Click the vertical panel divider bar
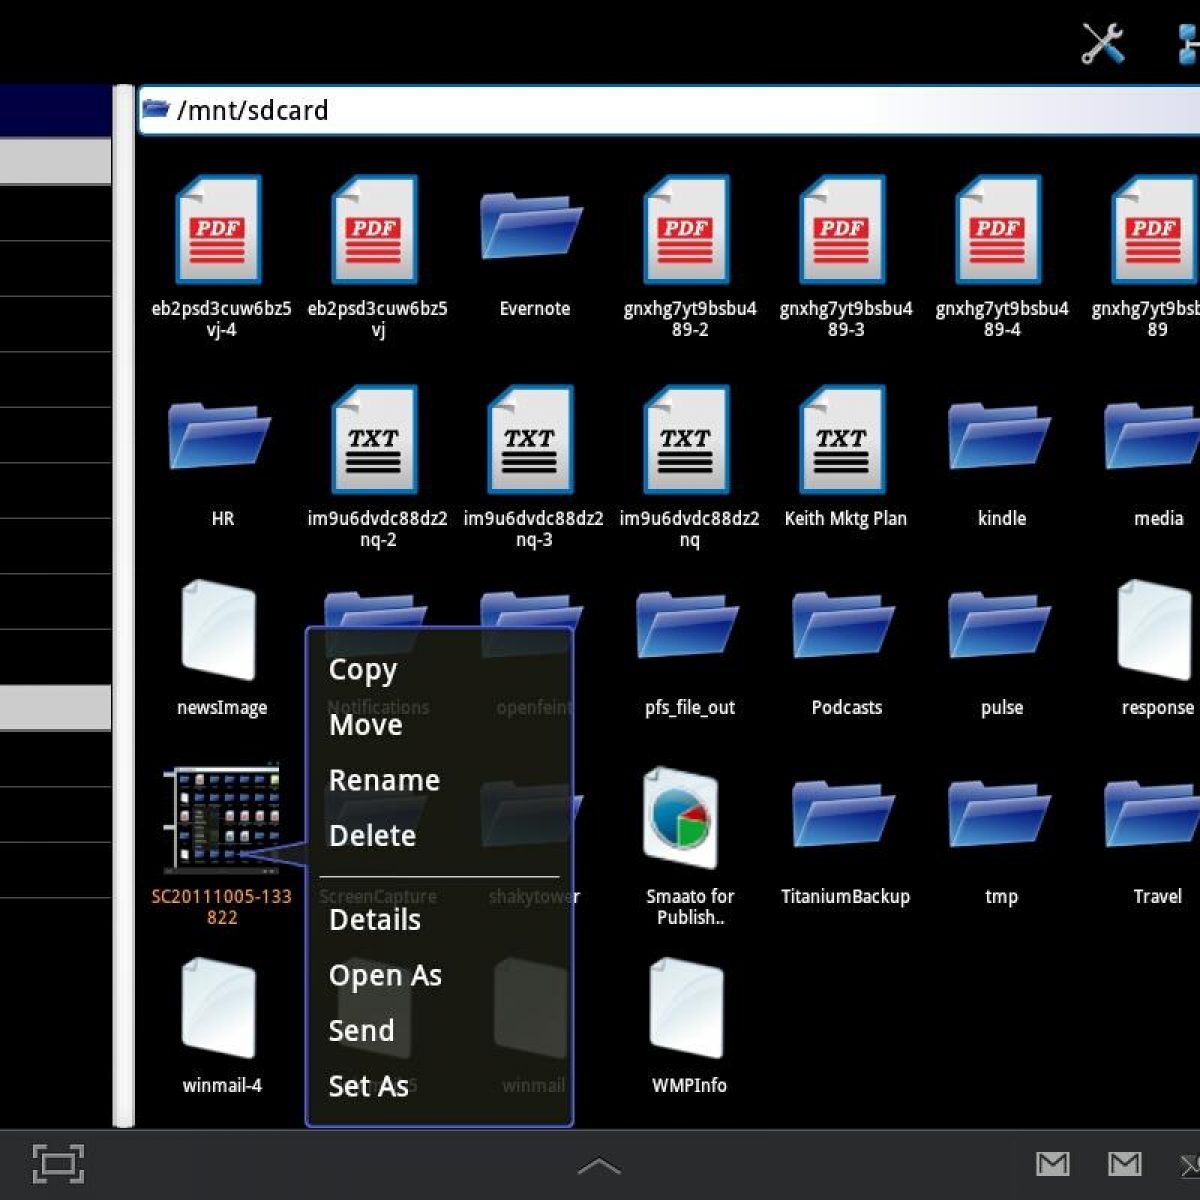 [124, 600]
